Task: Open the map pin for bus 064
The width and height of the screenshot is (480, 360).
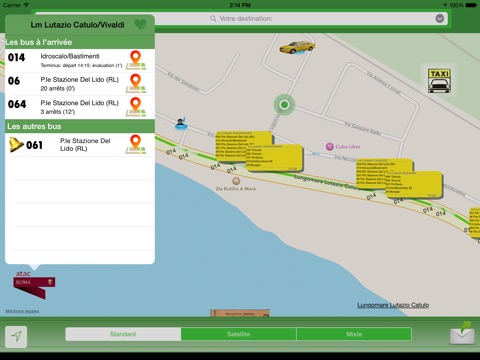Action: pos(136,107)
